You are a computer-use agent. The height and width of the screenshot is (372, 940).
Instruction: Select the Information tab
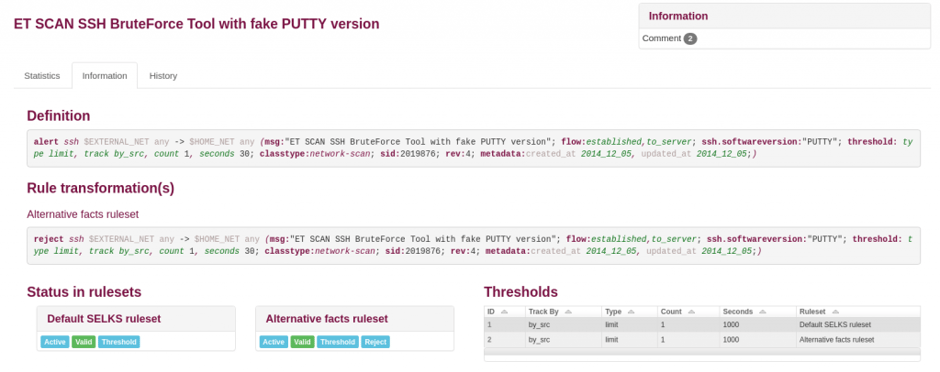(x=104, y=76)
